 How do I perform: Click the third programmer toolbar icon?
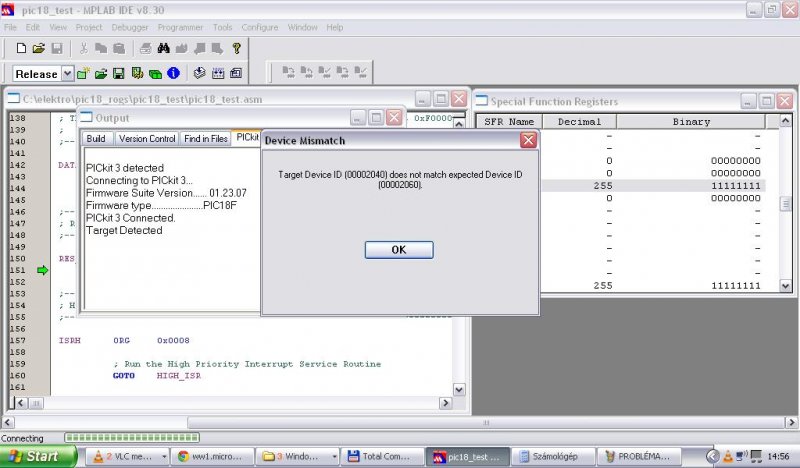pos(324,72)
